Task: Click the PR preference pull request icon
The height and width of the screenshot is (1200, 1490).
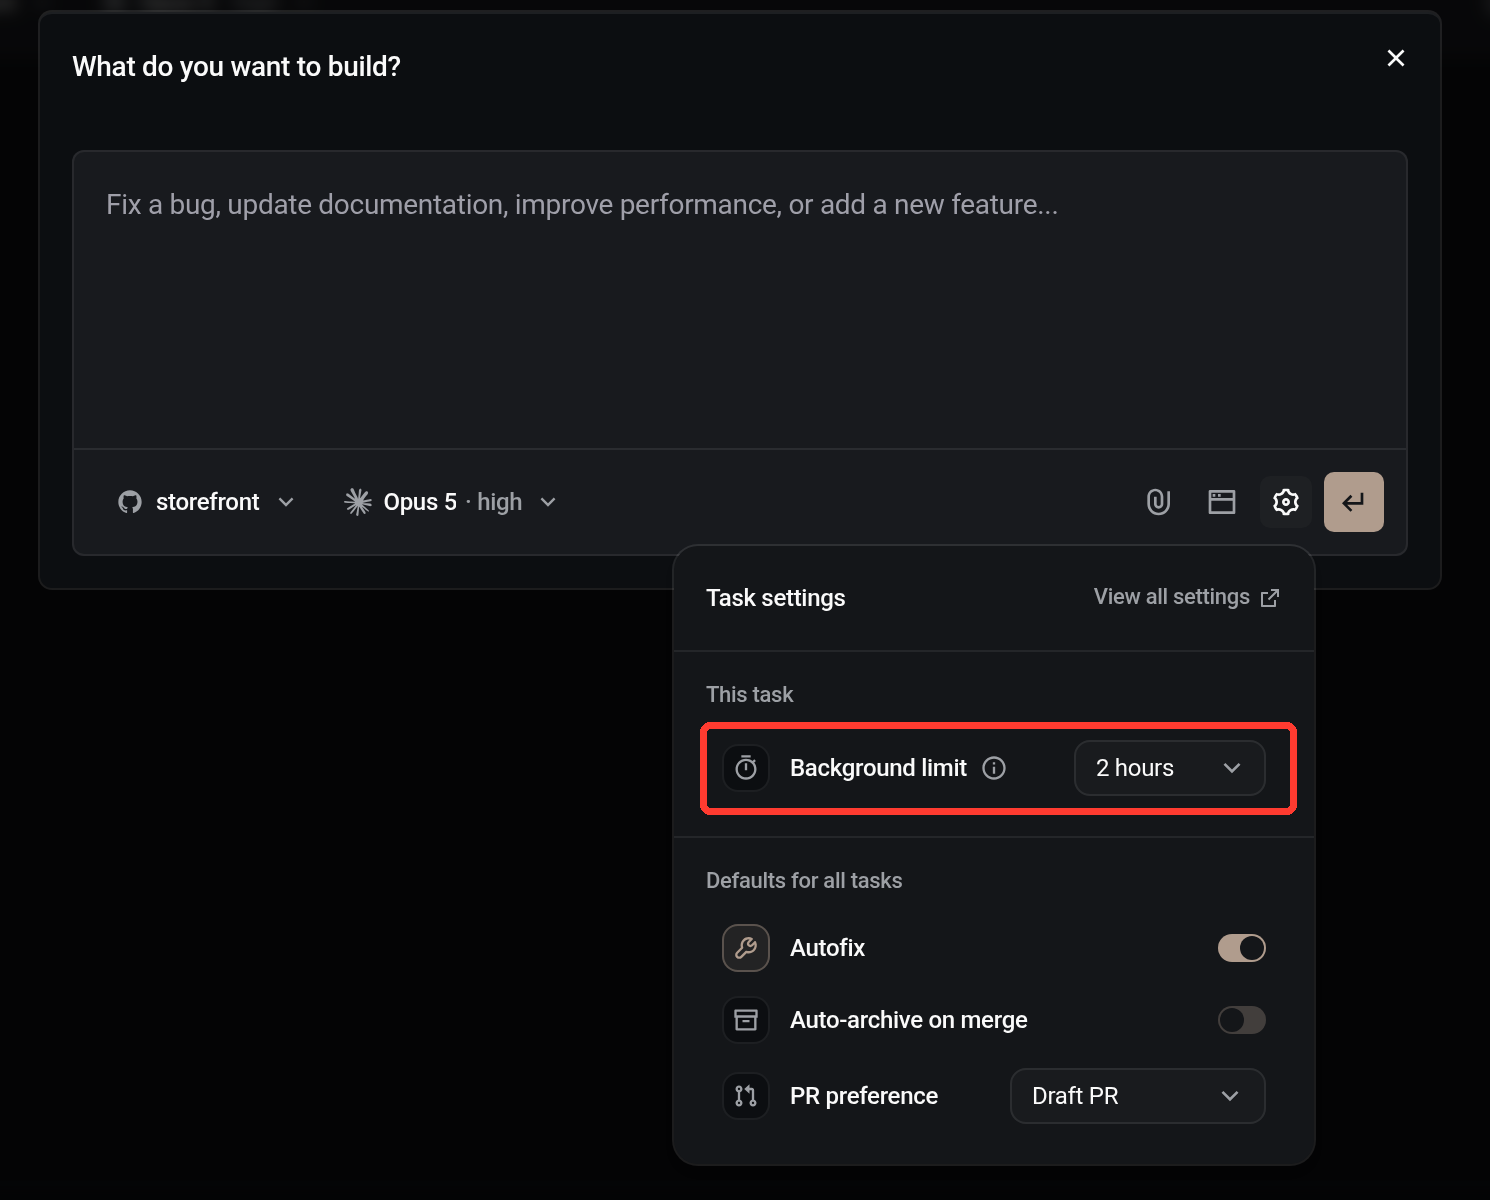Action: click(x=746, y=1096)
